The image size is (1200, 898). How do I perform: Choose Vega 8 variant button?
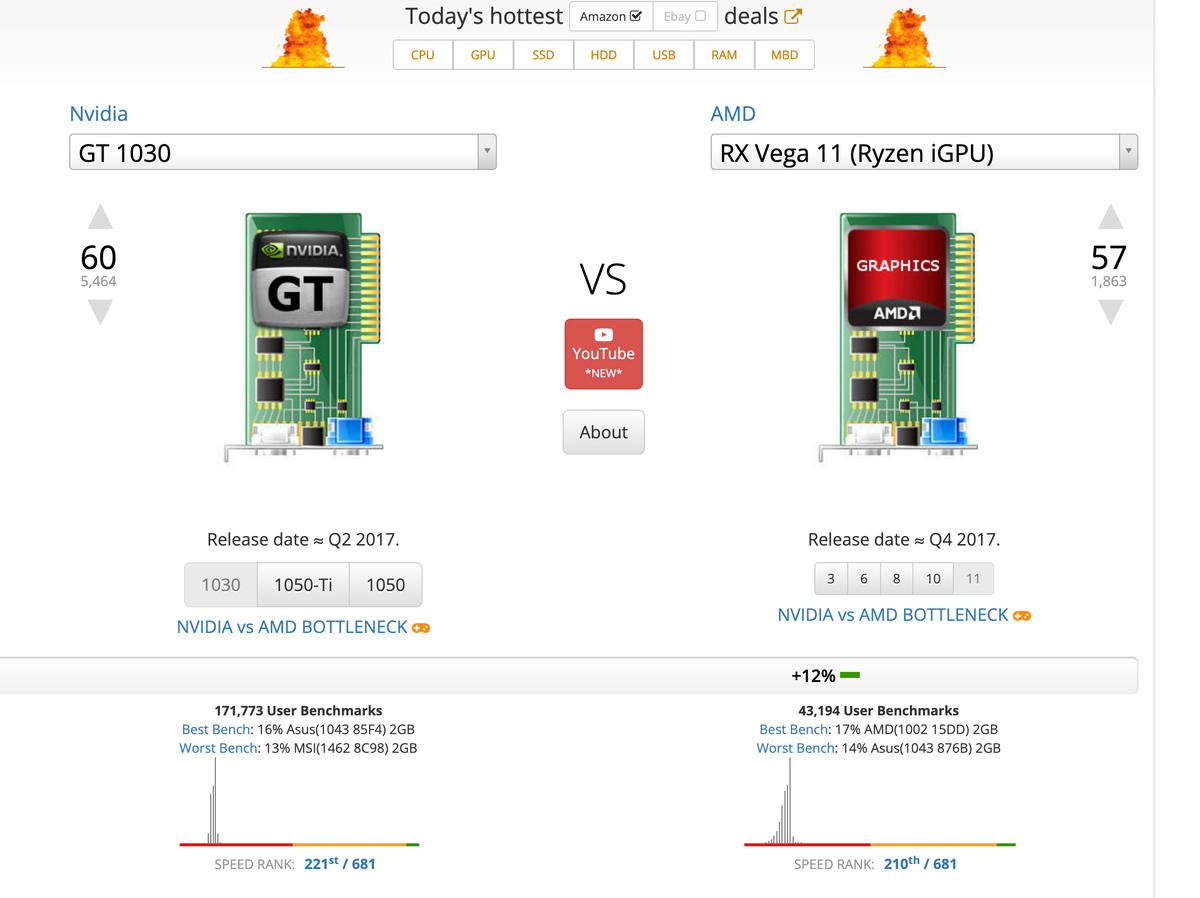[896, 578]
